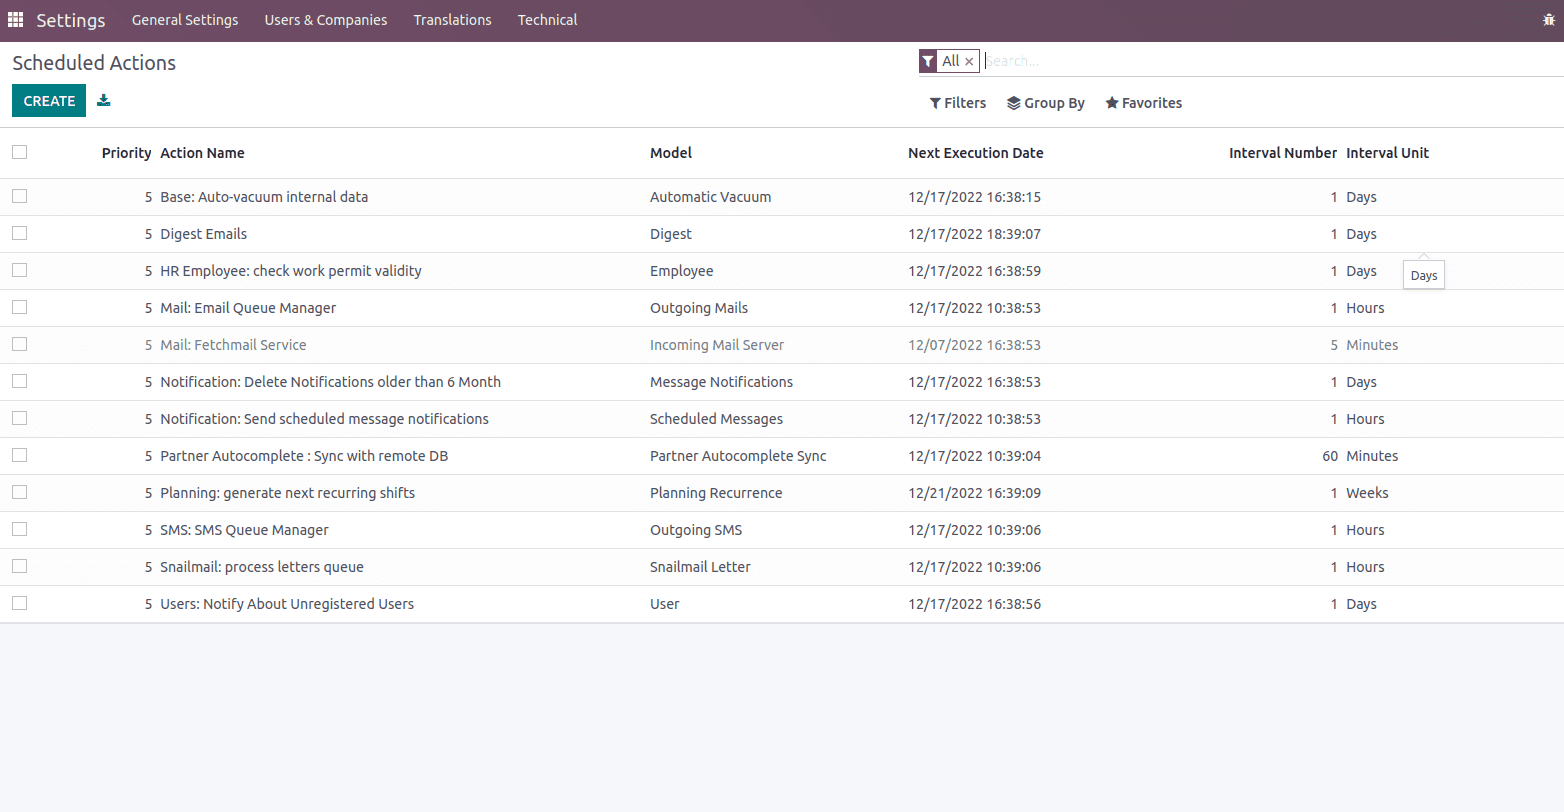Sort by Priority column header
The image size is (1564, 812).
(127, 153)
